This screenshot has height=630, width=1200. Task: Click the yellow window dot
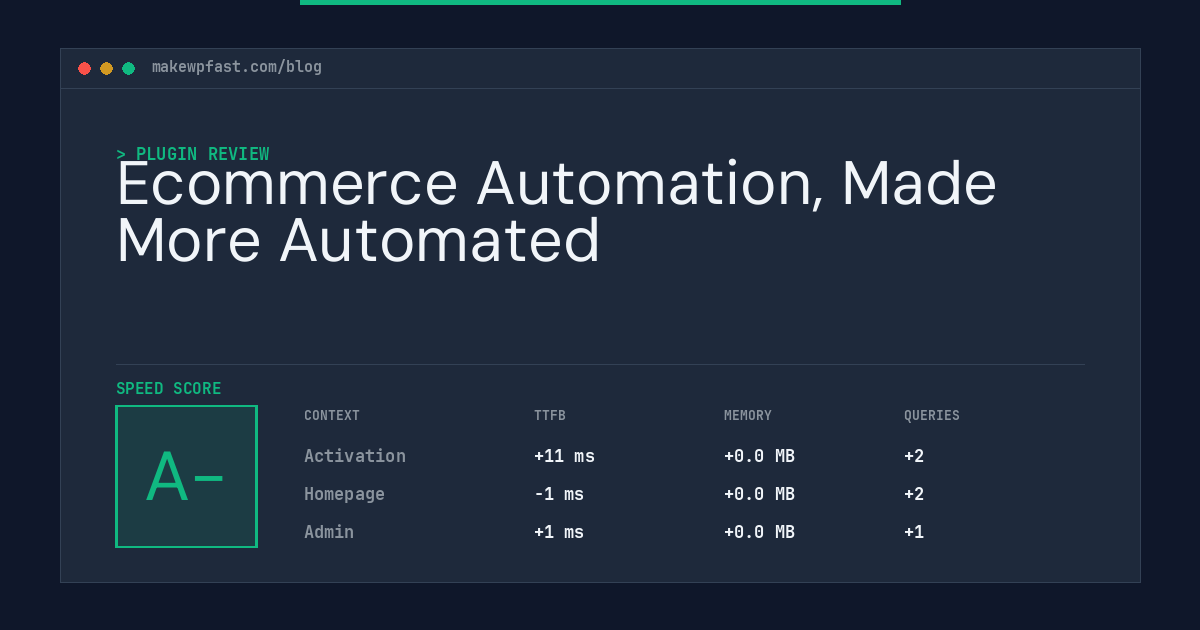(106, 68)
